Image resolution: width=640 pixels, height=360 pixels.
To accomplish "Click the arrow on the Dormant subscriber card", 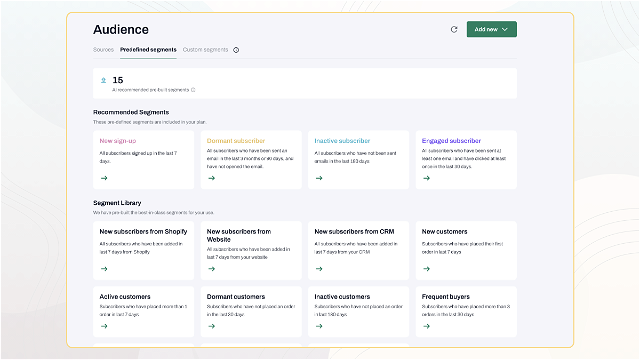I will pyautogui.click(x=211, y=178).
